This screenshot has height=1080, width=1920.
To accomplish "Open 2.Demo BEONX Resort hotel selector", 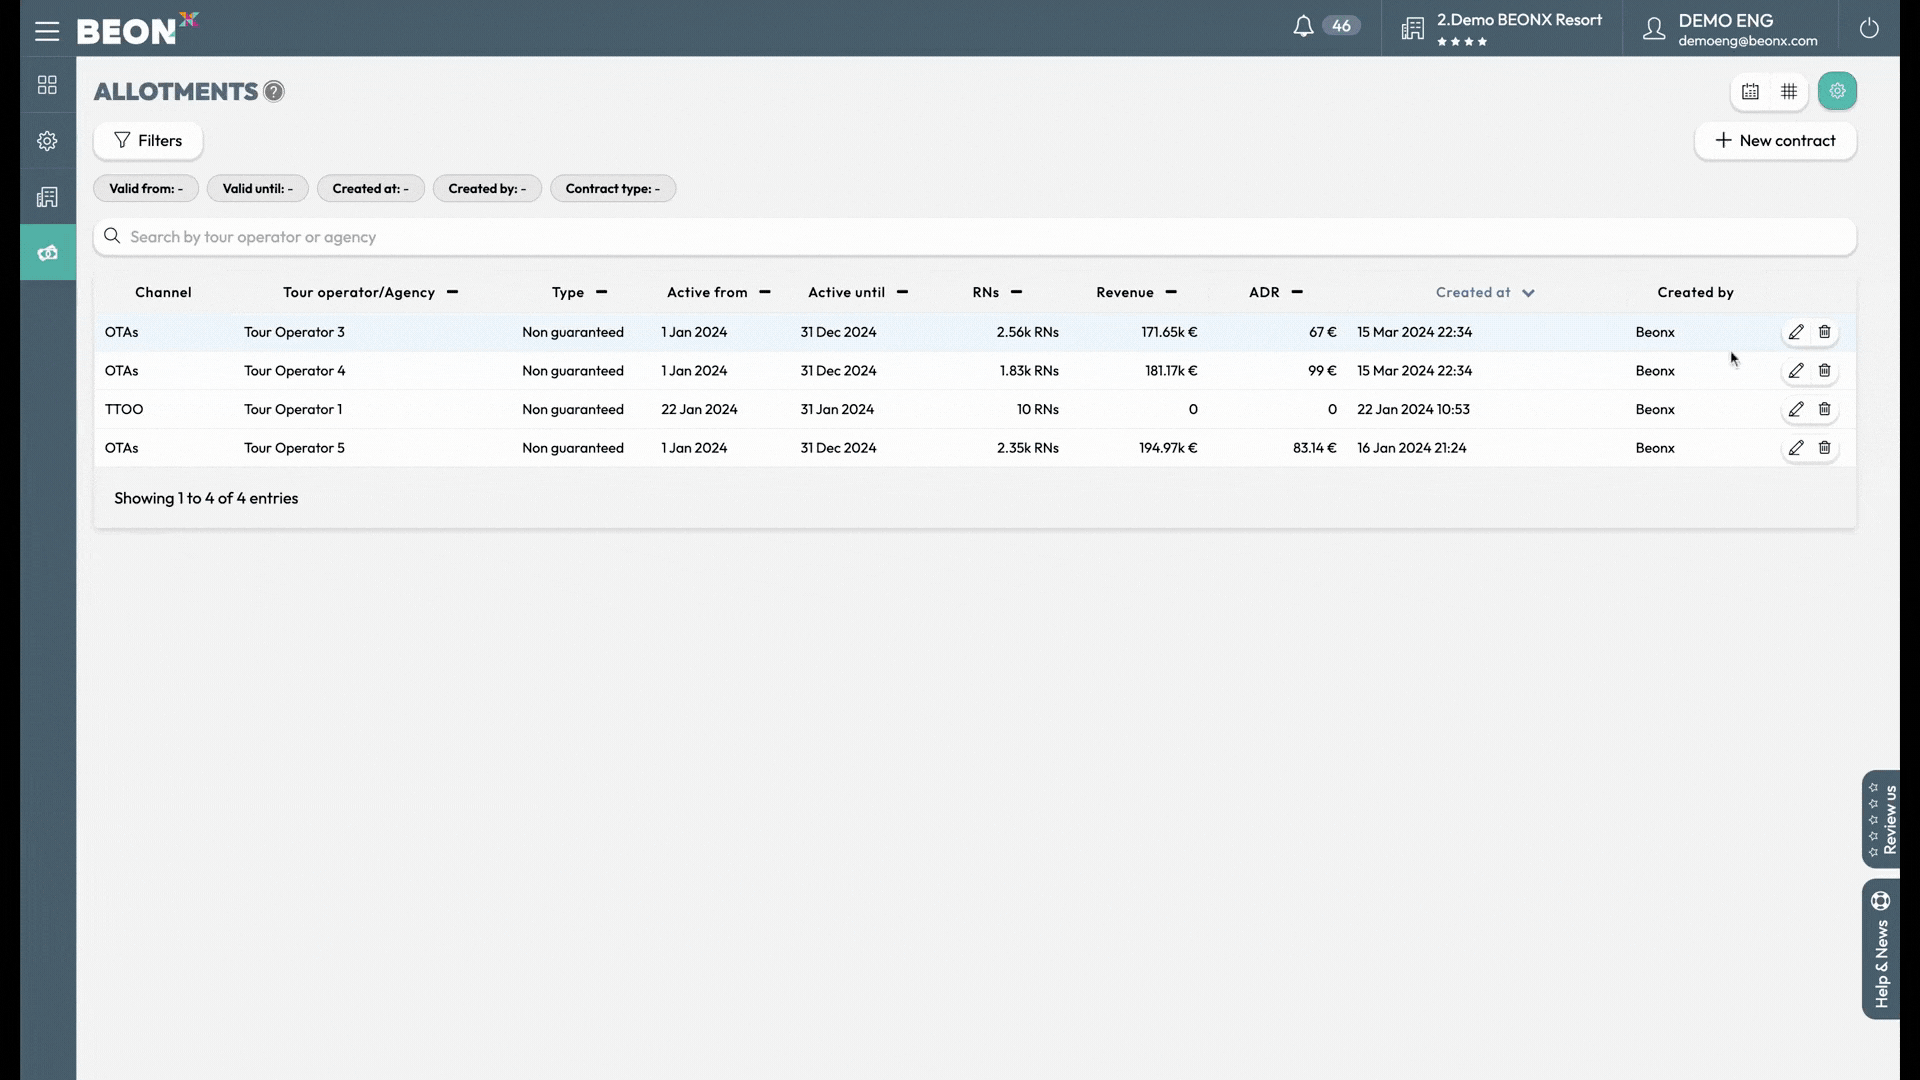I will [x=1501, y=29].
